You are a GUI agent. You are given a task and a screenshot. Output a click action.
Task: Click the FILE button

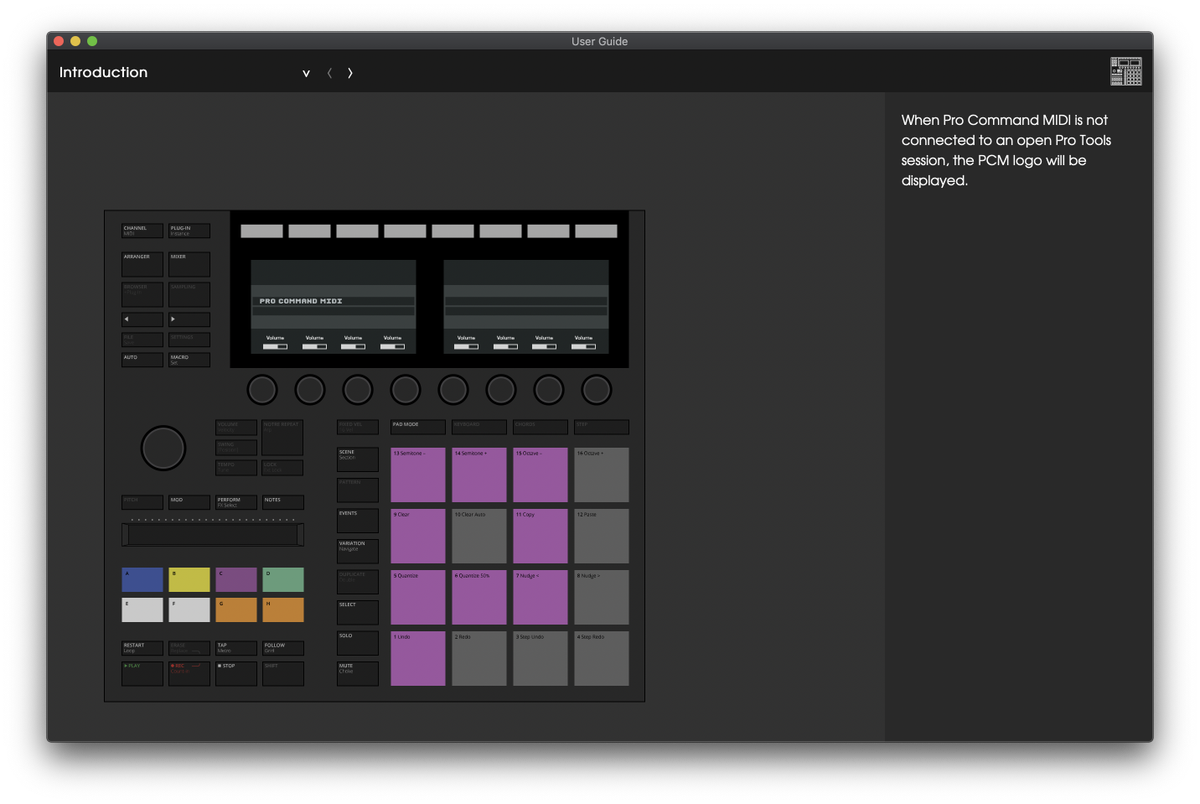142,340
